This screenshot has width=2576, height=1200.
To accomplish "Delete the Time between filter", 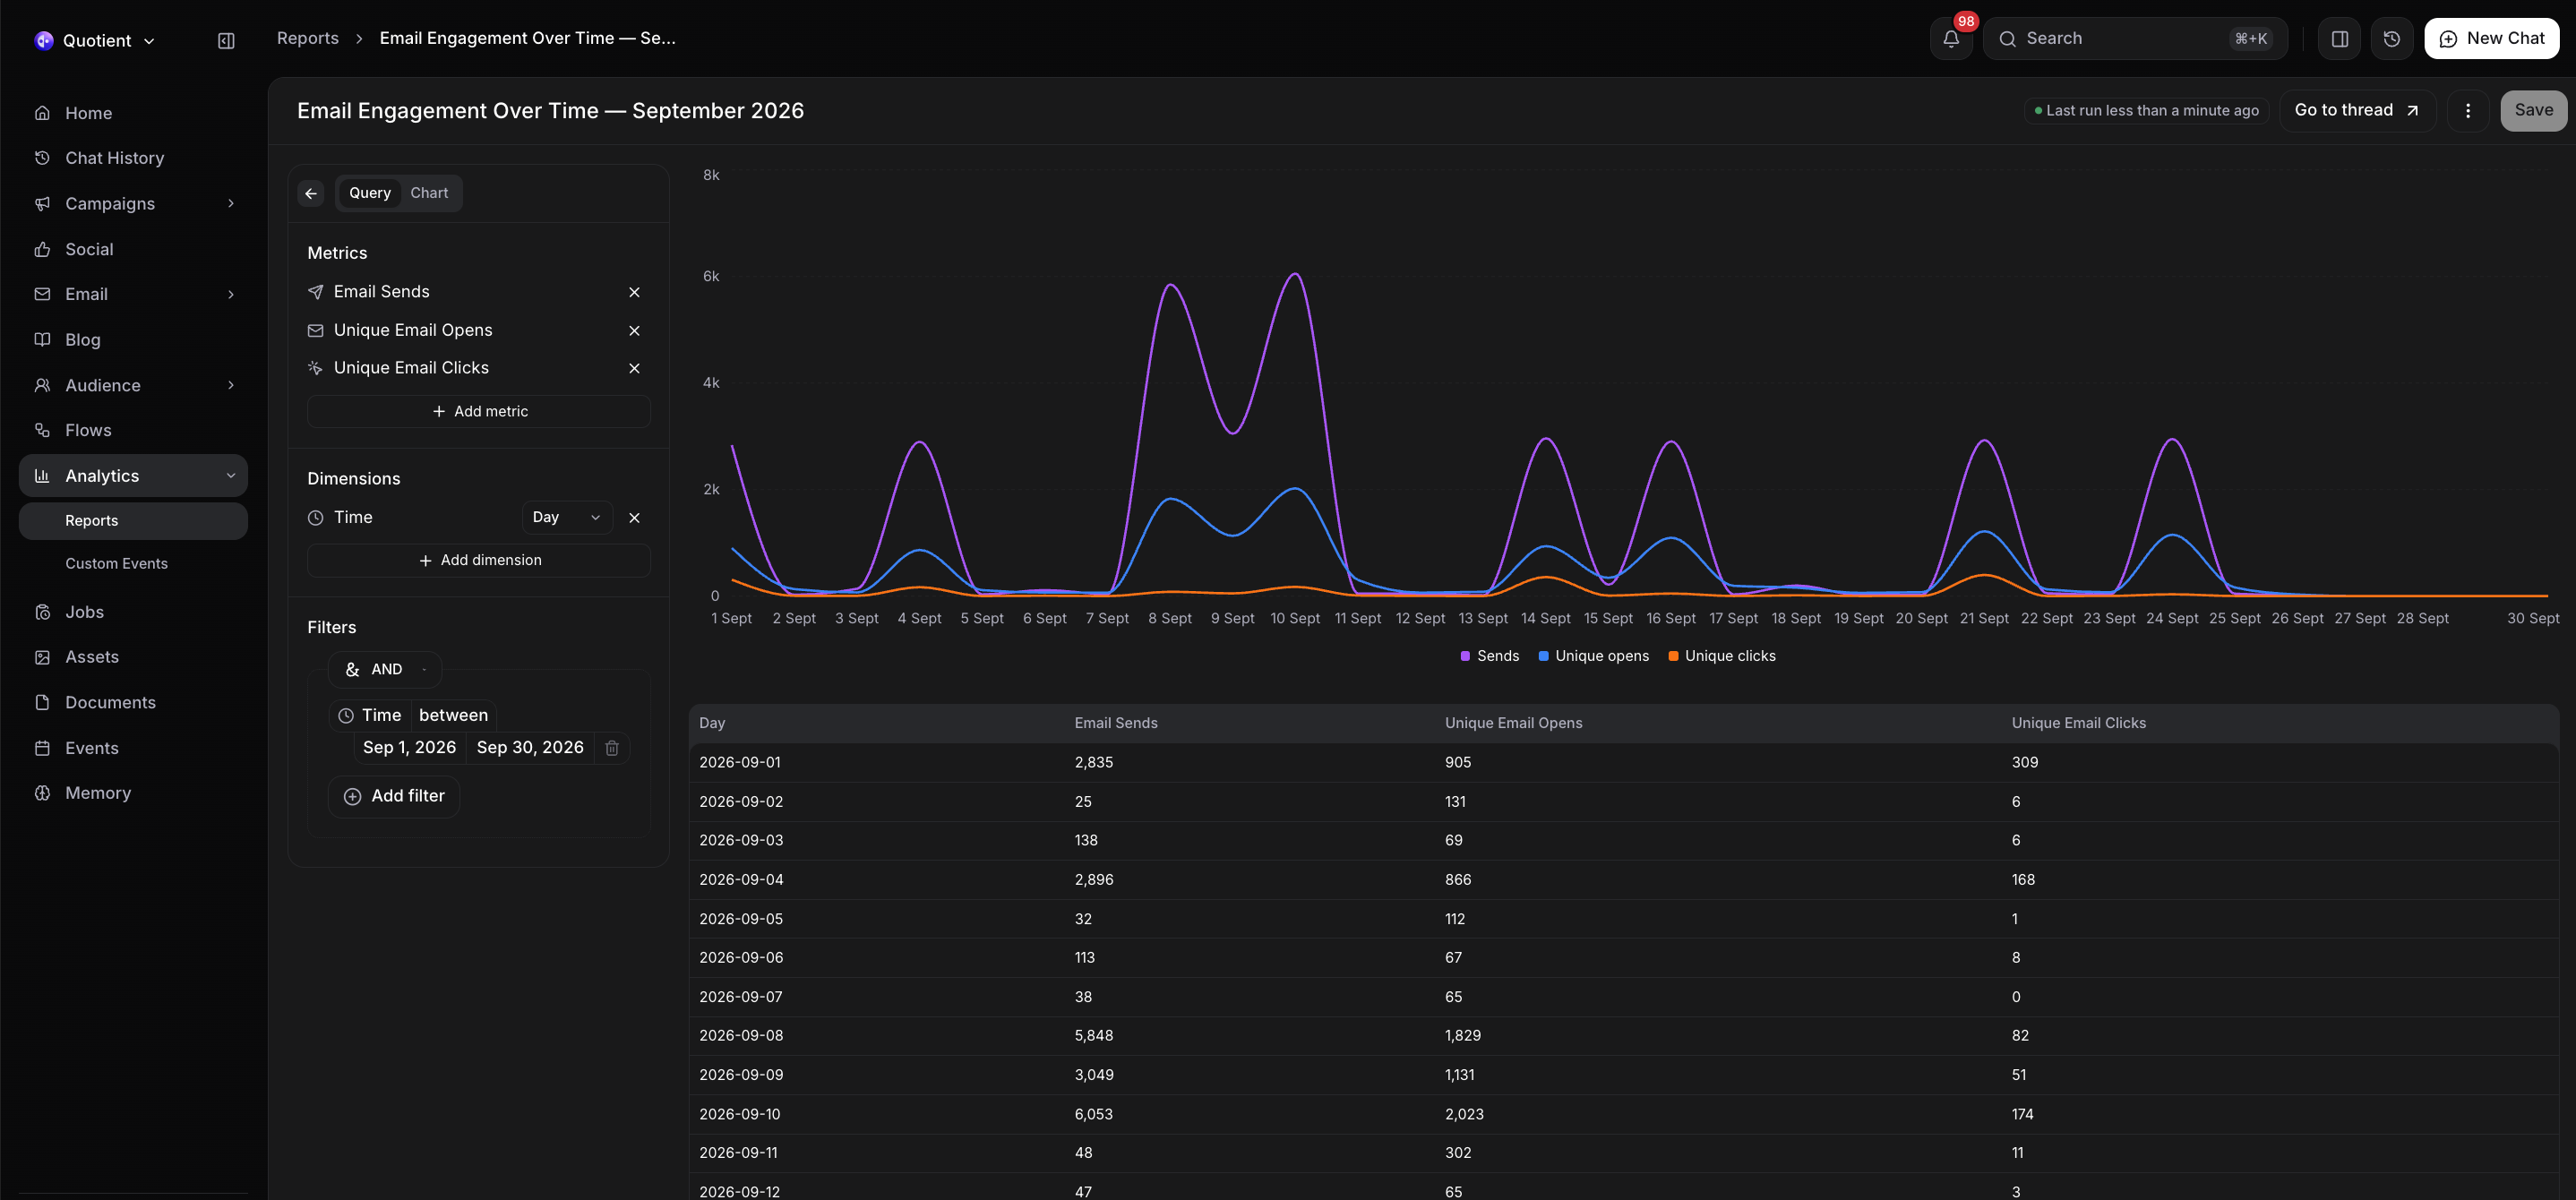I will click(x=612, y=748).
